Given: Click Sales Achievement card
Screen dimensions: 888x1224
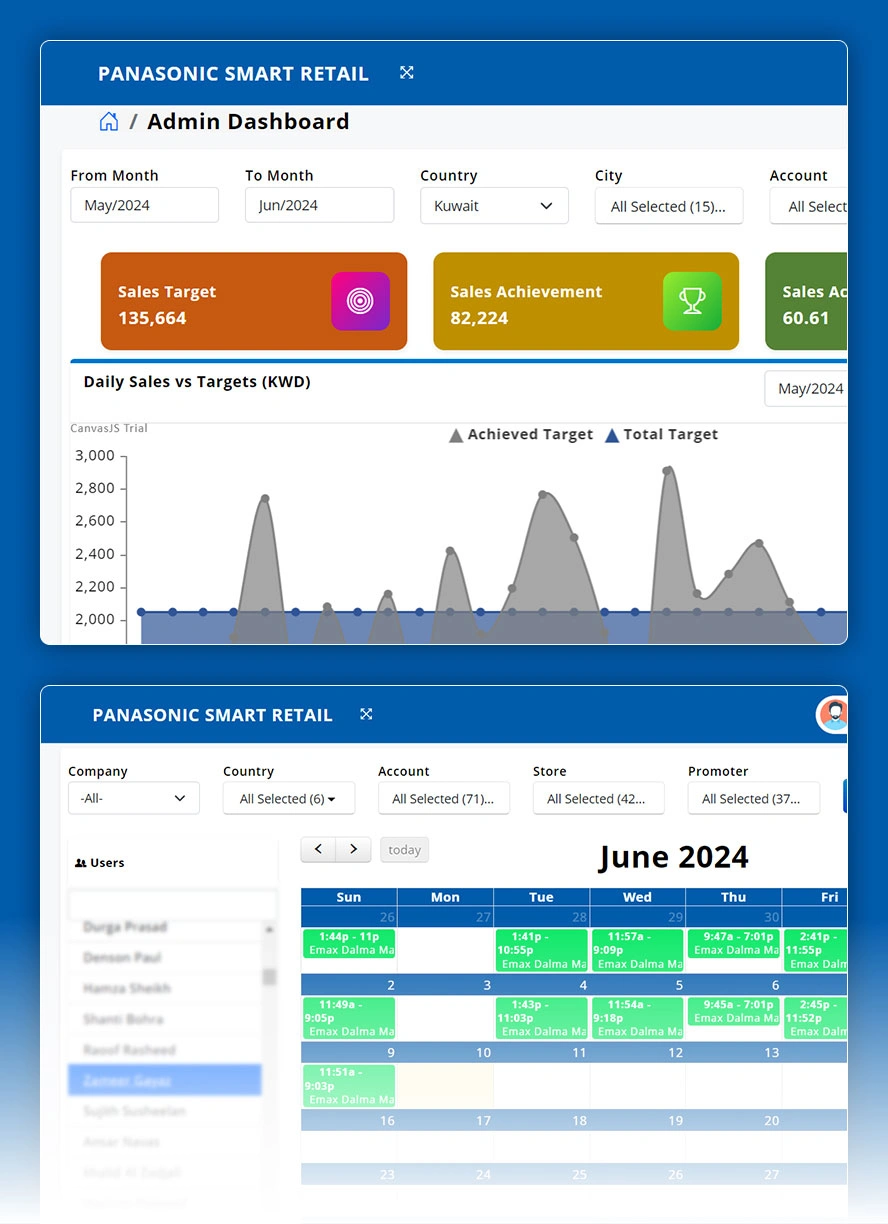Looking at the screenshot, I should tap(586, 301).
